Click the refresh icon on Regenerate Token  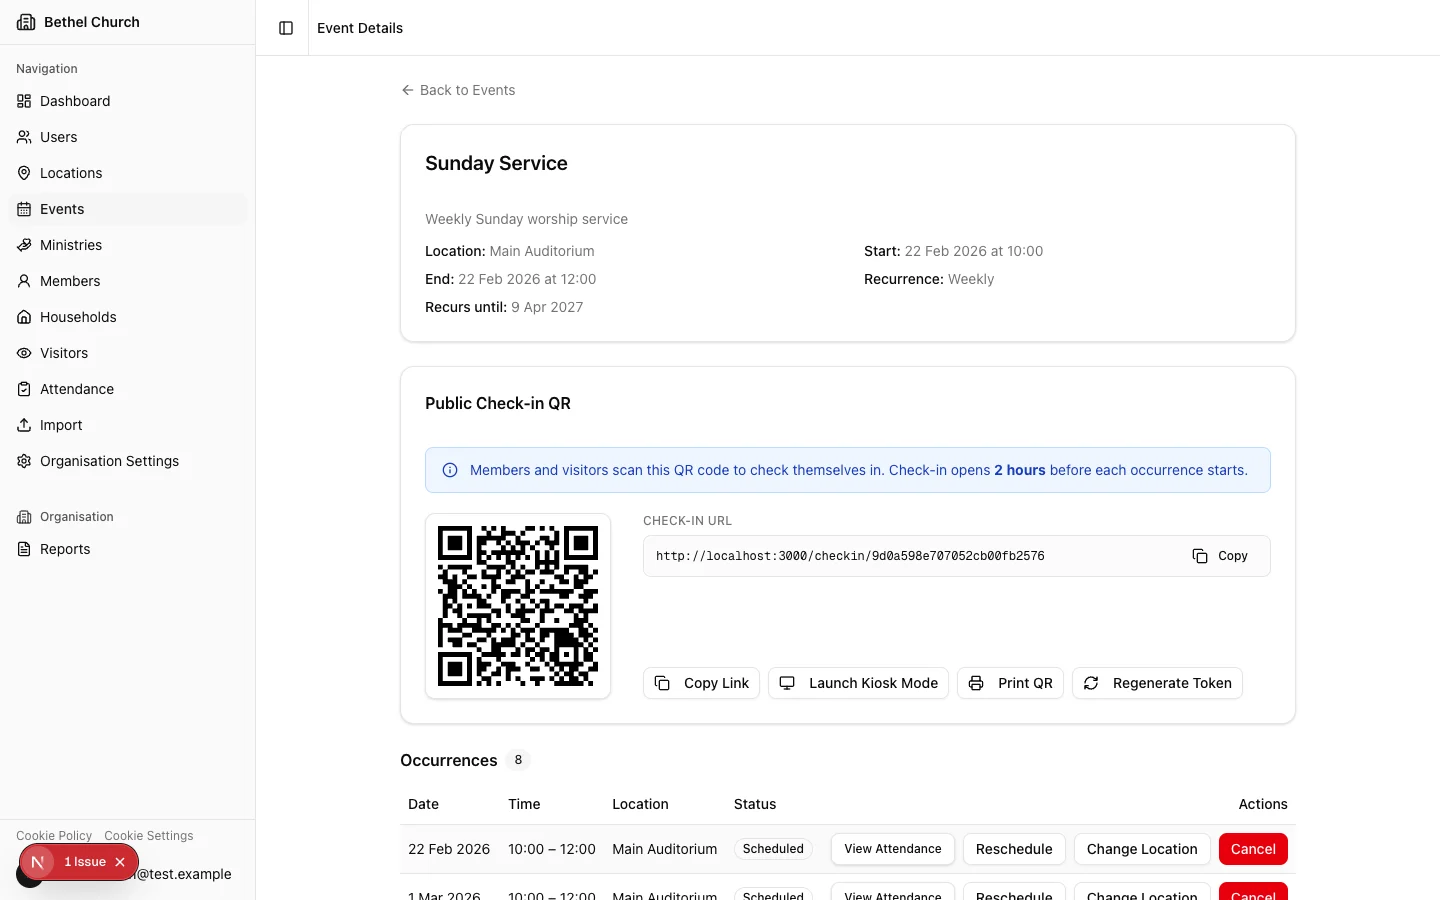(x=1091, y=683)
